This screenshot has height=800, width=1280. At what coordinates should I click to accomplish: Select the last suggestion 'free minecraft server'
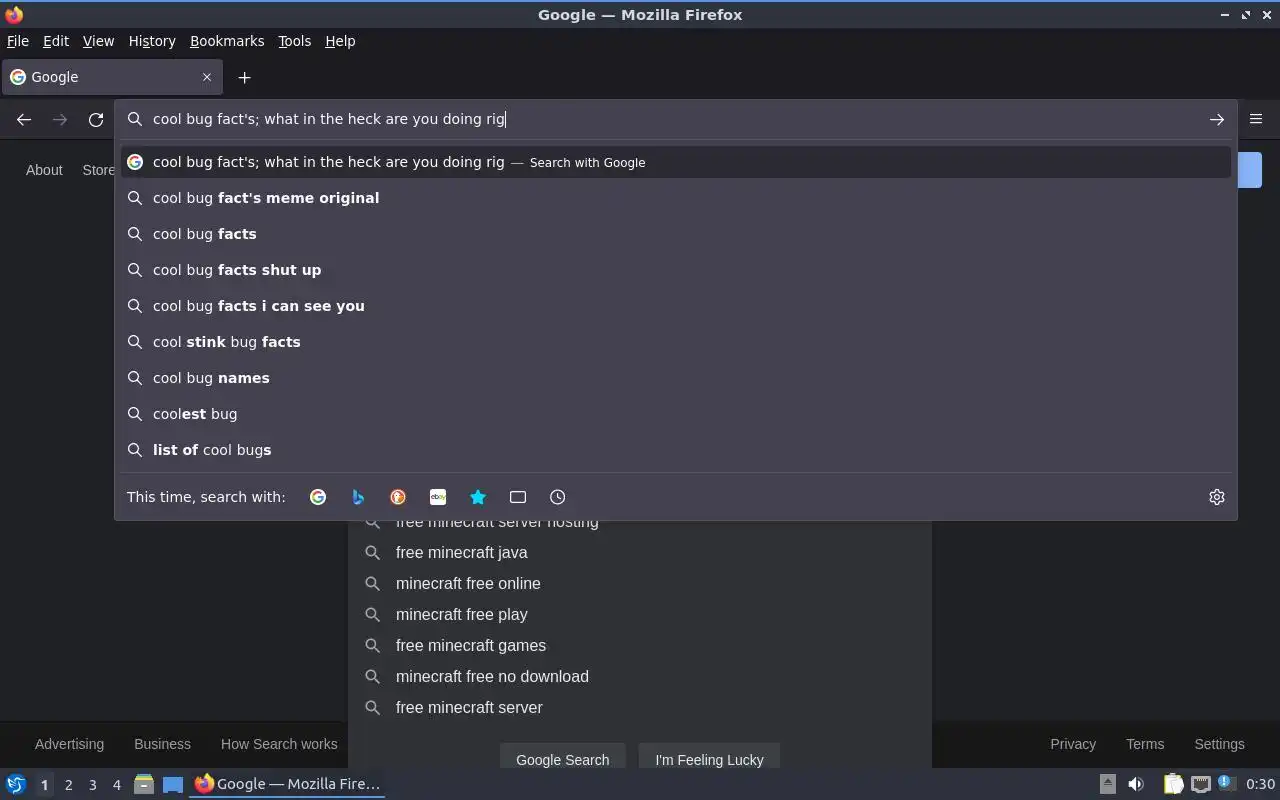[x=640, y=707]
